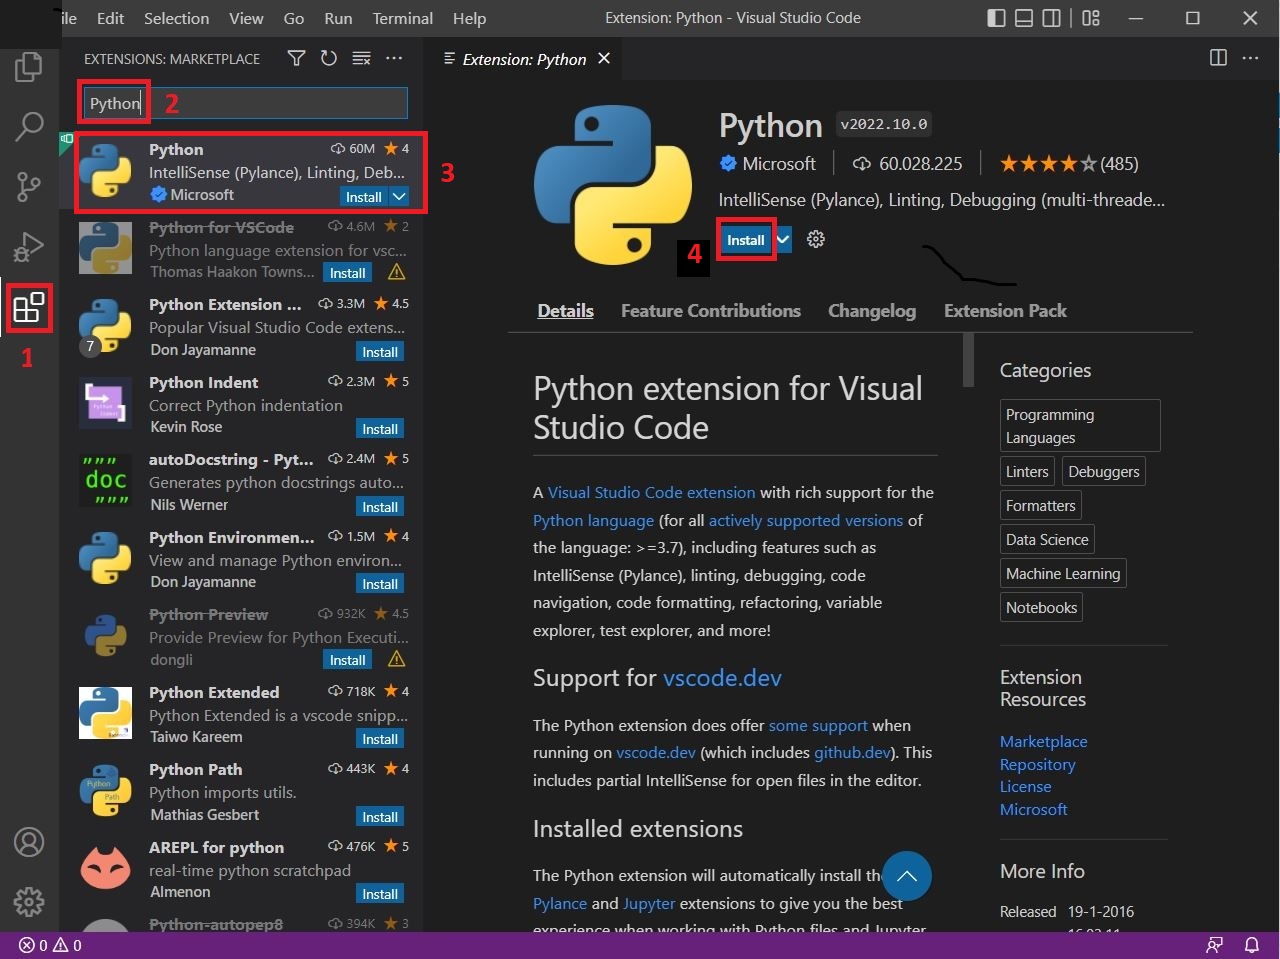Switch to the Feature Contributions tab
The height and width of the screenshot is (959, 1280).
pos(711,311)
